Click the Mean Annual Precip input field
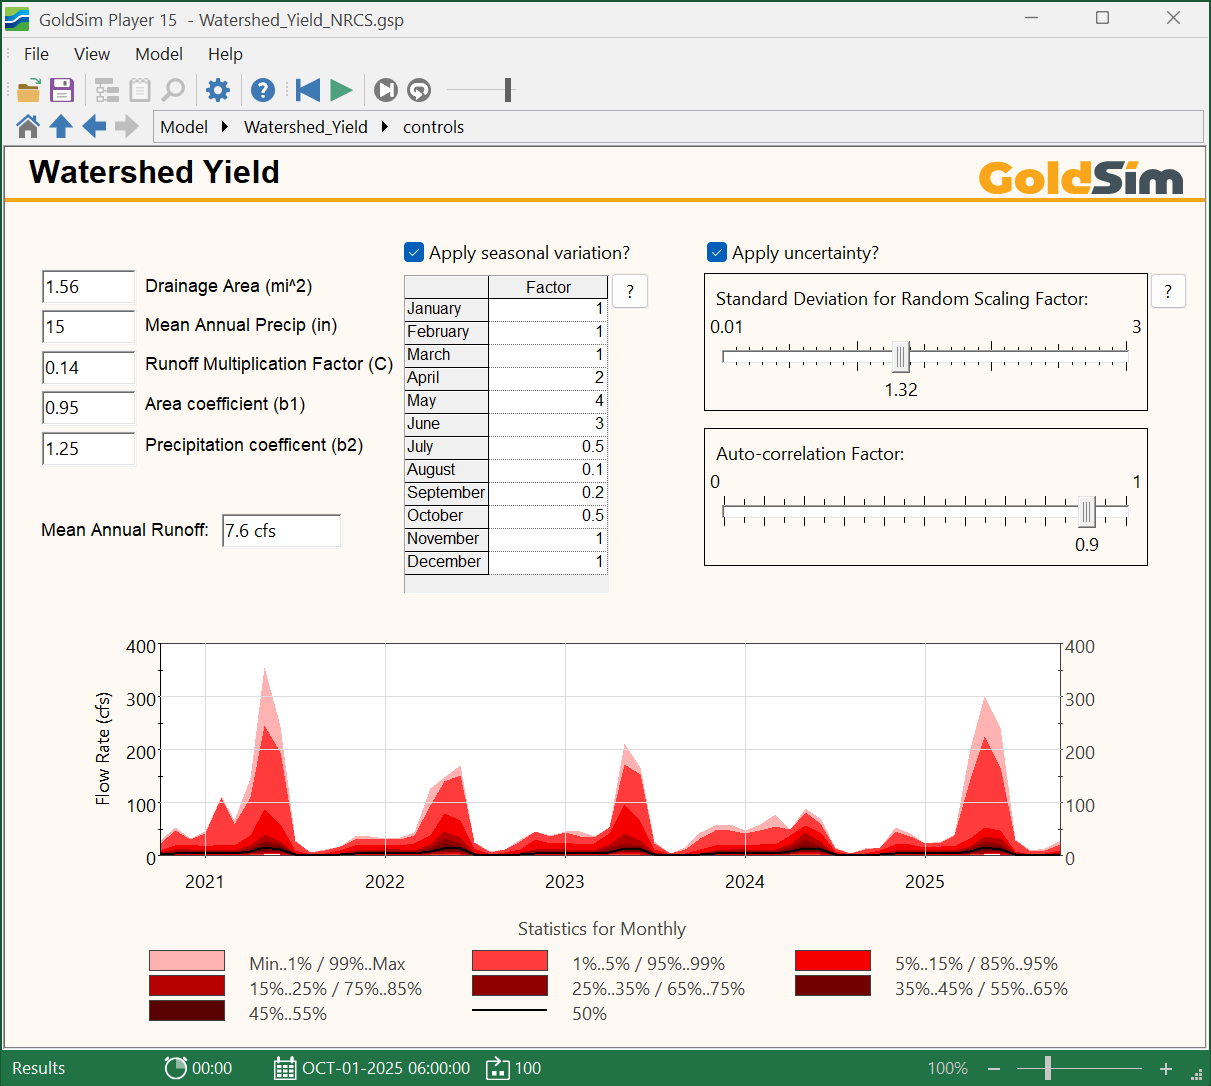1211x1086 pixels. pos(88,327)
